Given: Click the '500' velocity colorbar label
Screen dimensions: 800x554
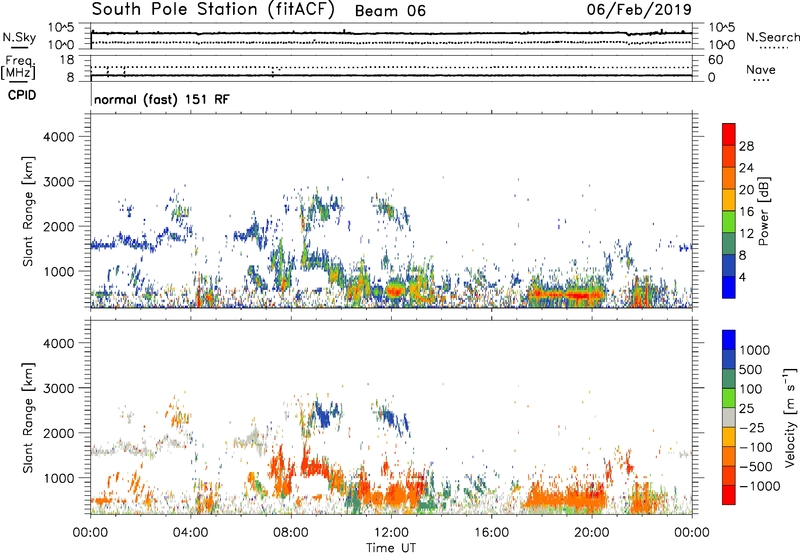Looking at the screenshot, I should pos(751,370).
